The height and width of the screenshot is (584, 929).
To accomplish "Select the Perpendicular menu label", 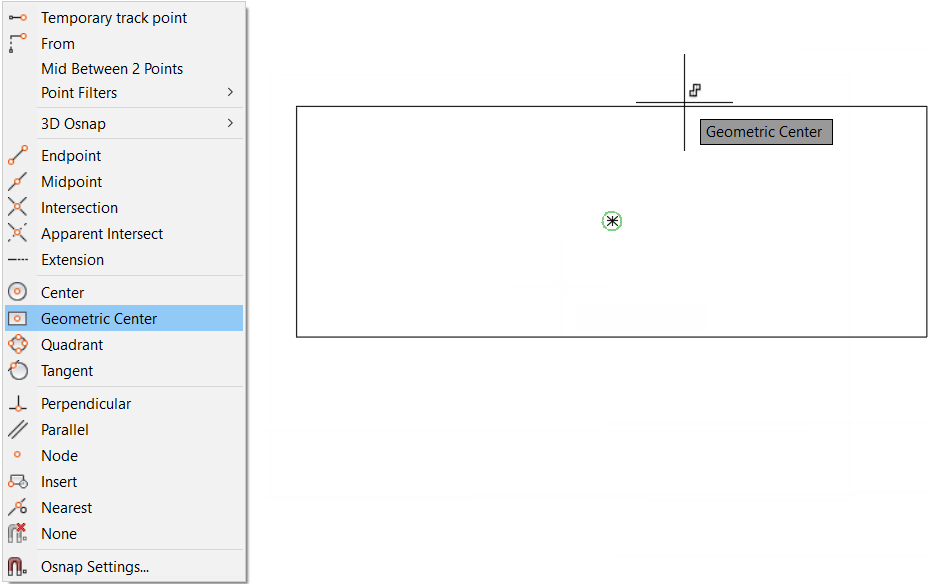I will pyautogui.click(x=86, y=404).
